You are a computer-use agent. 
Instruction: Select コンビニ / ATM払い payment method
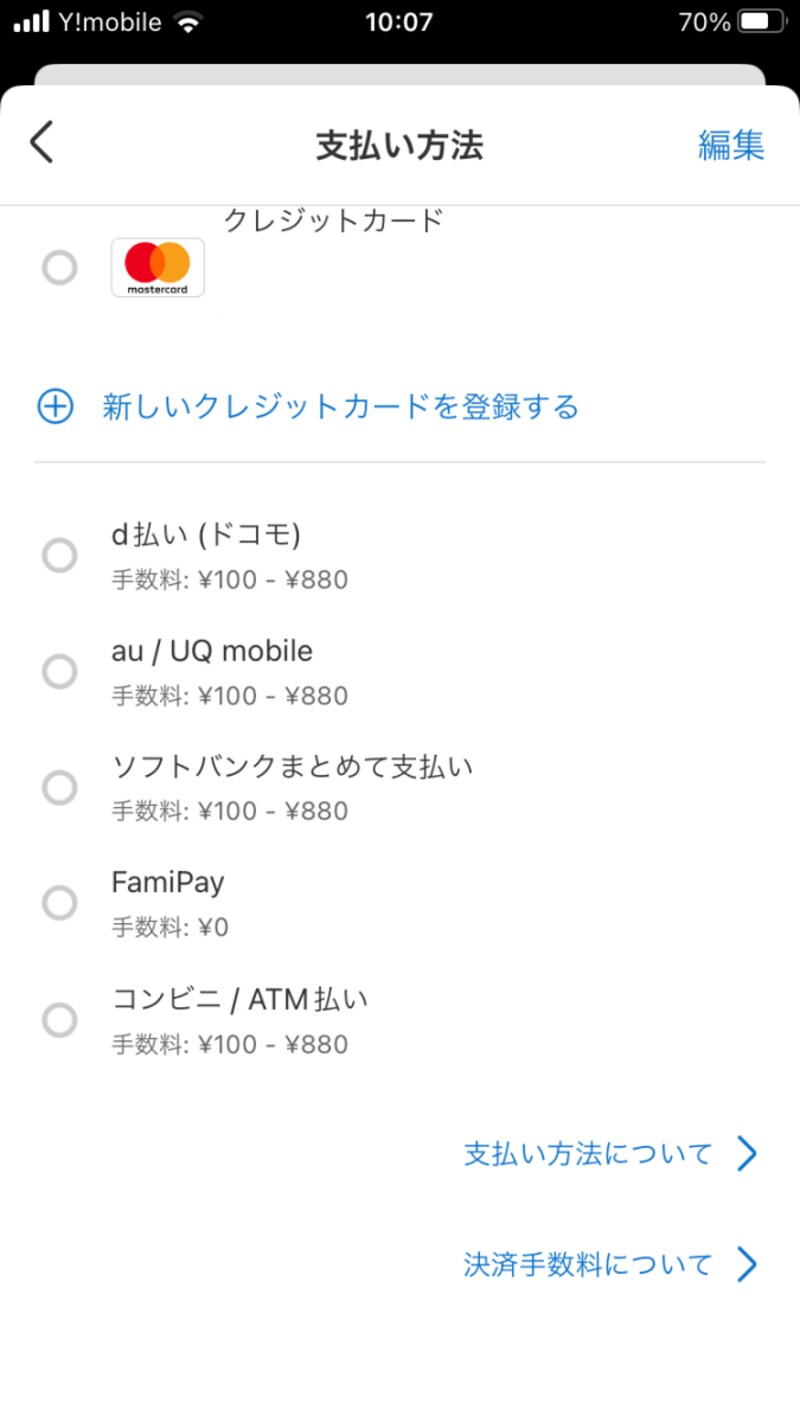pyautogui.click(x=59, y=1020)
